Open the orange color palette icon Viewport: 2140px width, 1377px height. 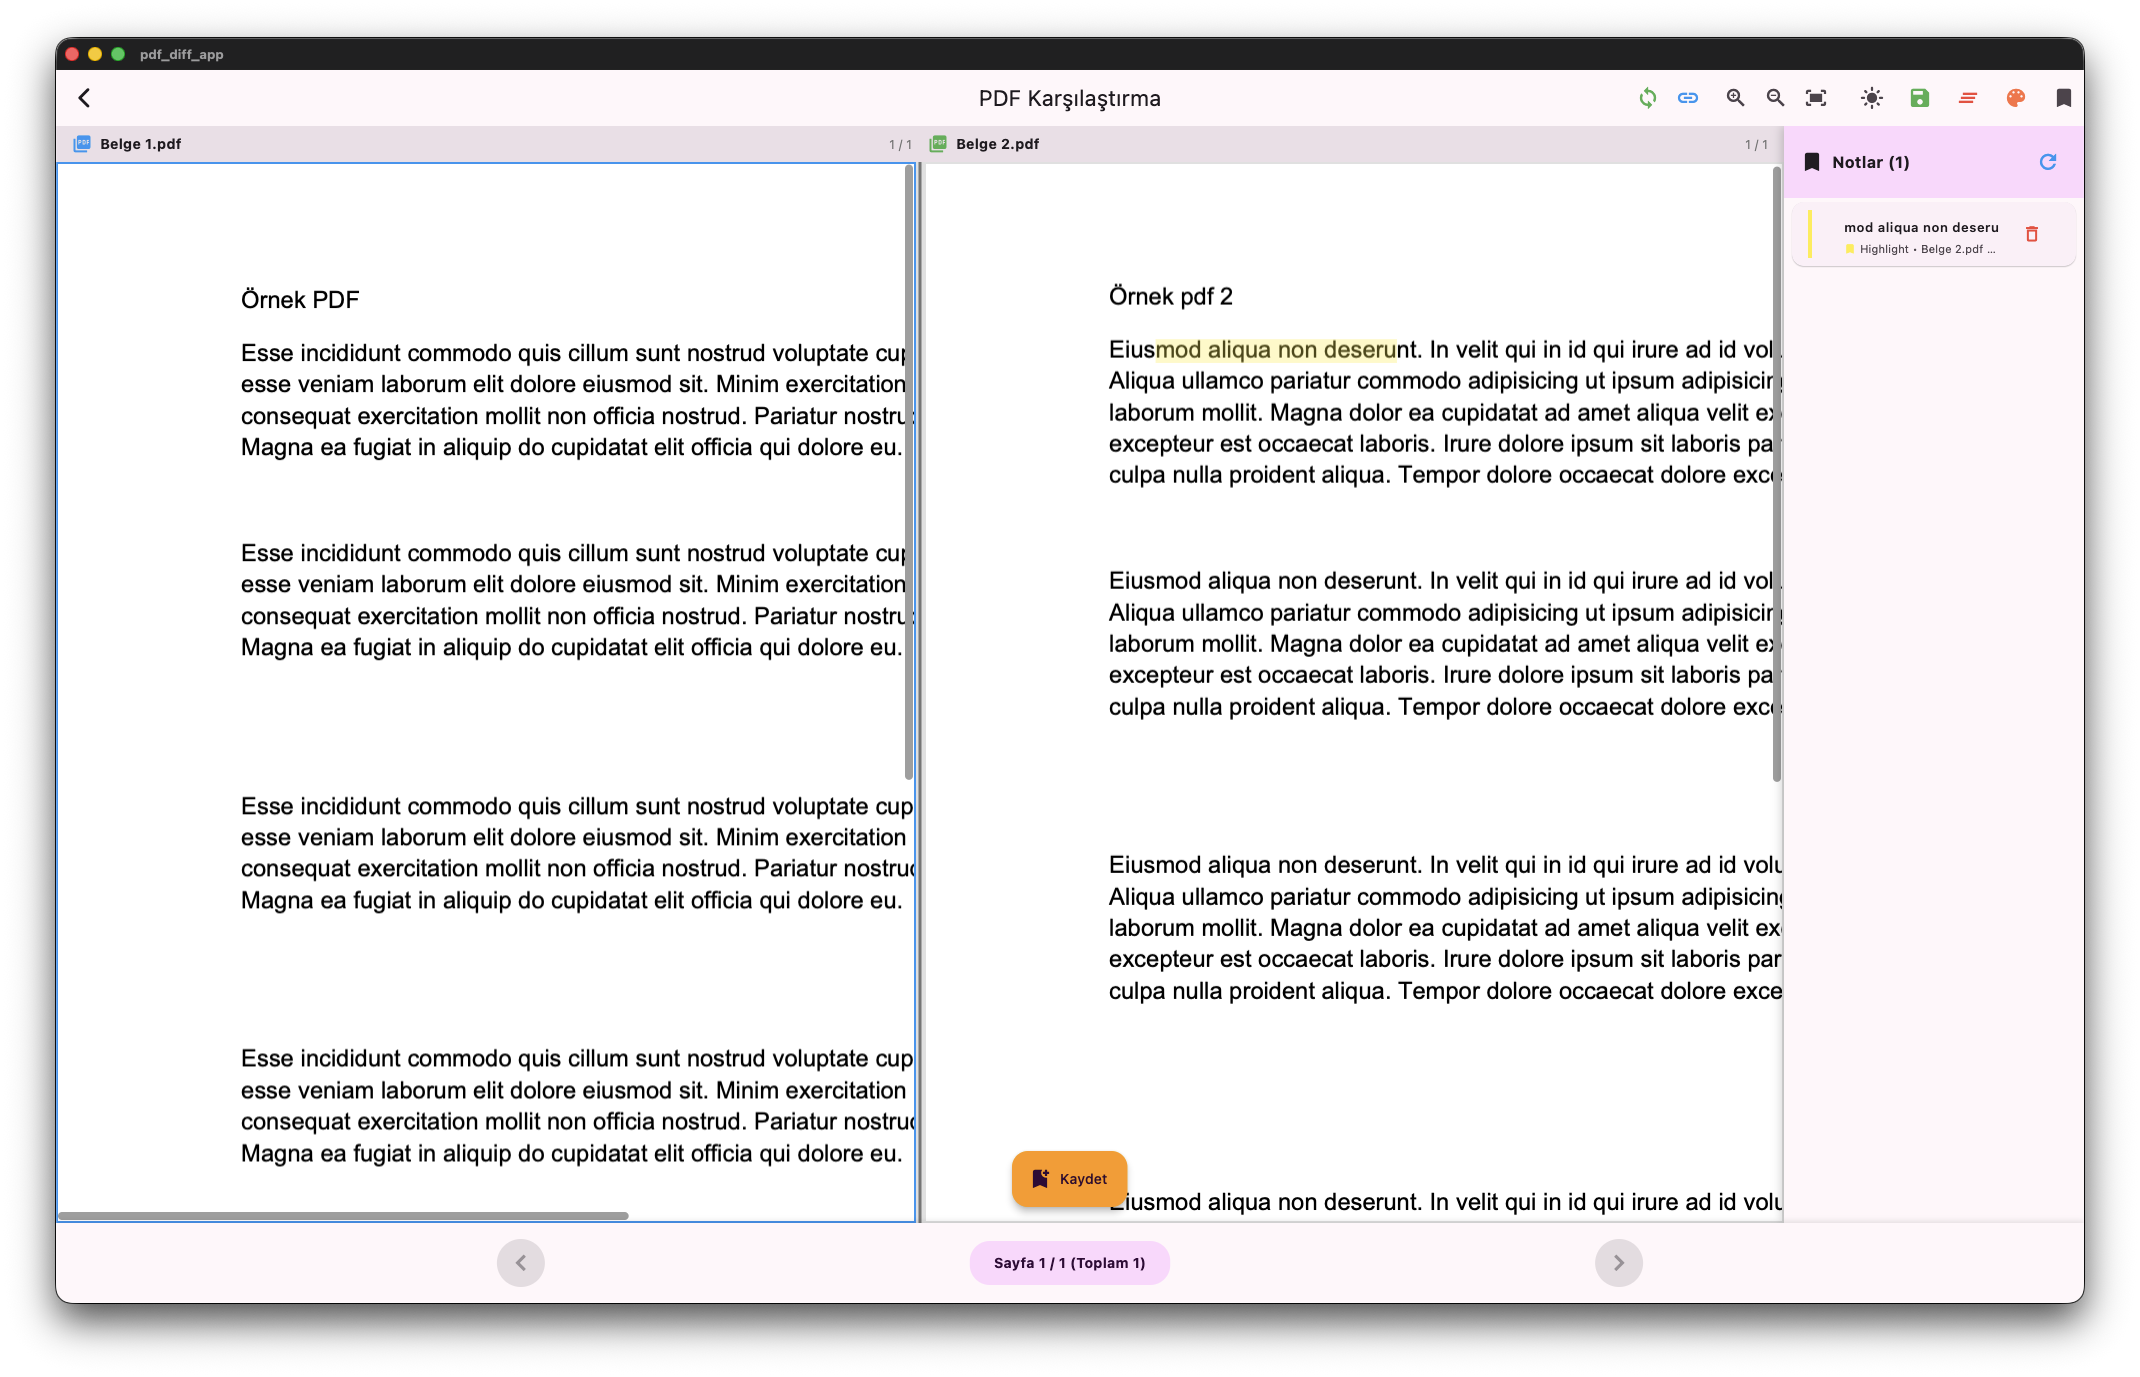click(x=2015, y=98)
